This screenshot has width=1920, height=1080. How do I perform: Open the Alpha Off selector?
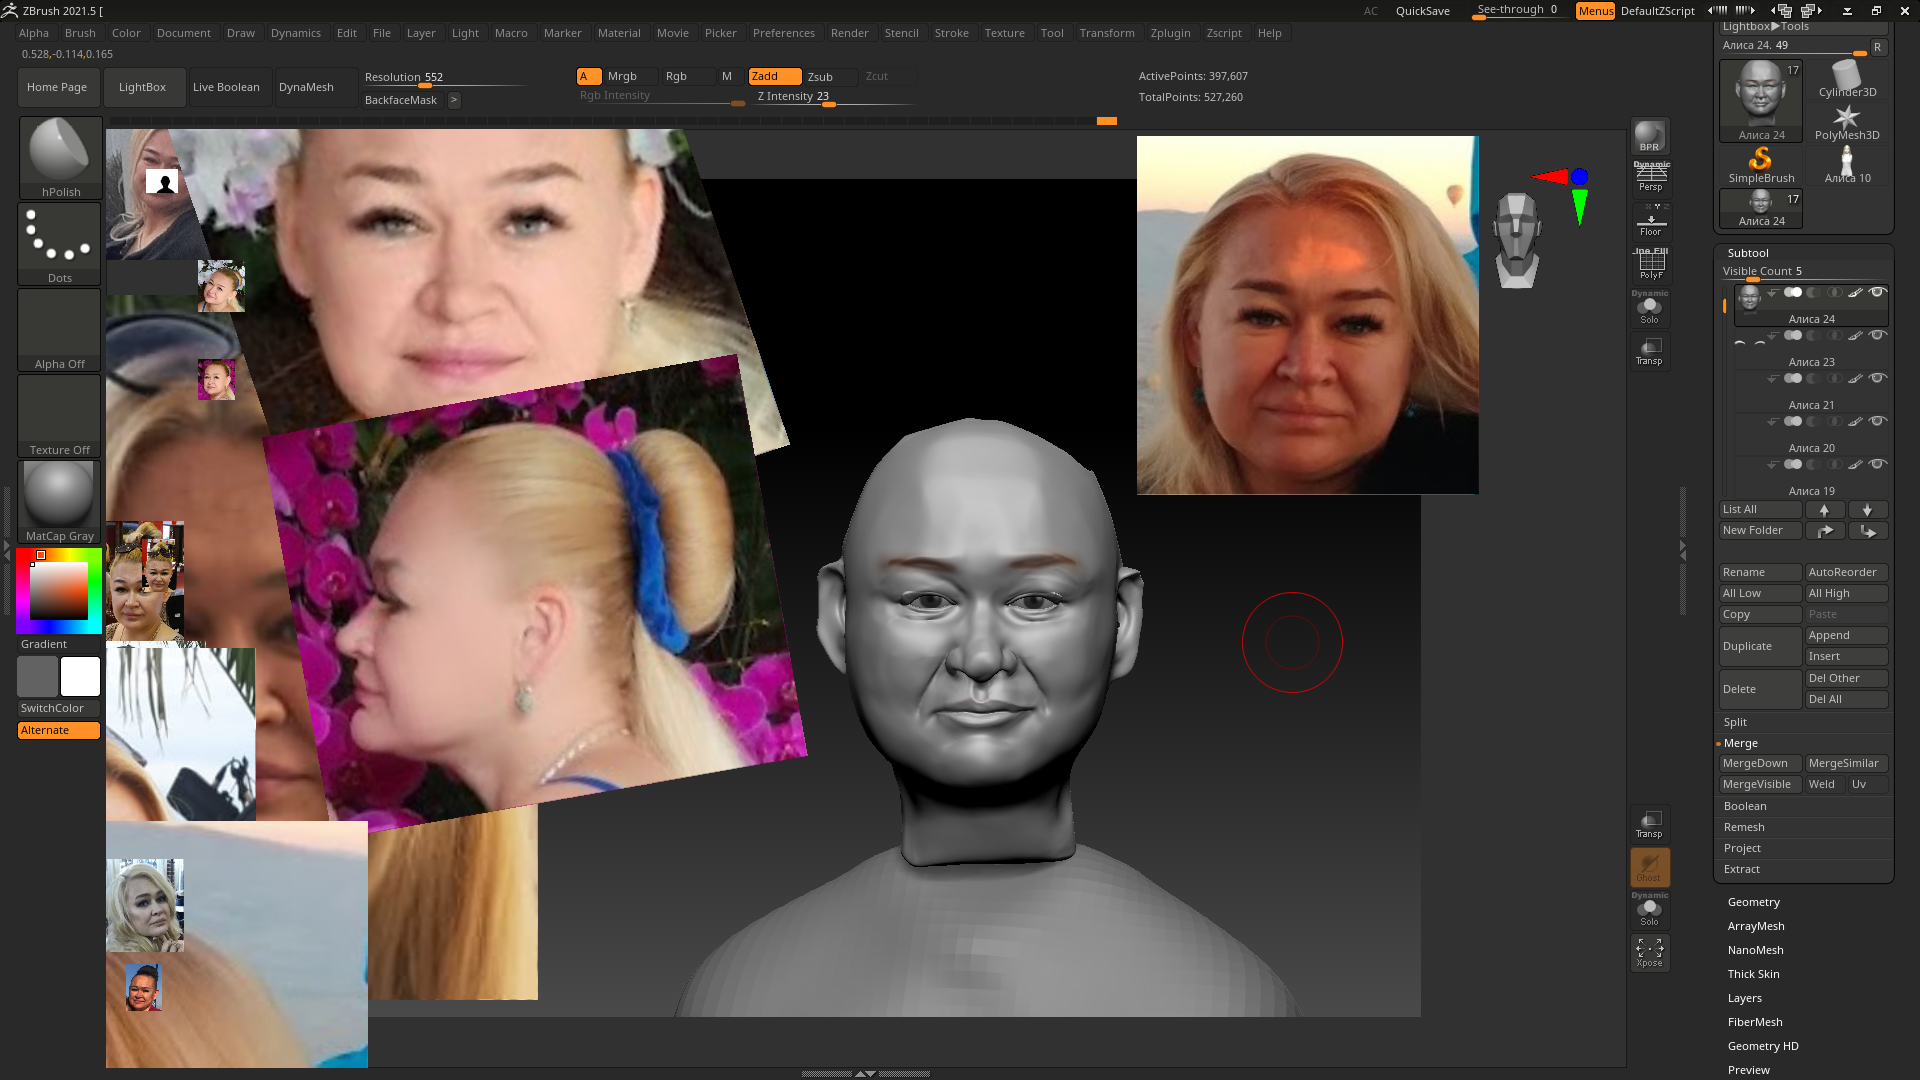pyautogui.click(x=60, y=330)
